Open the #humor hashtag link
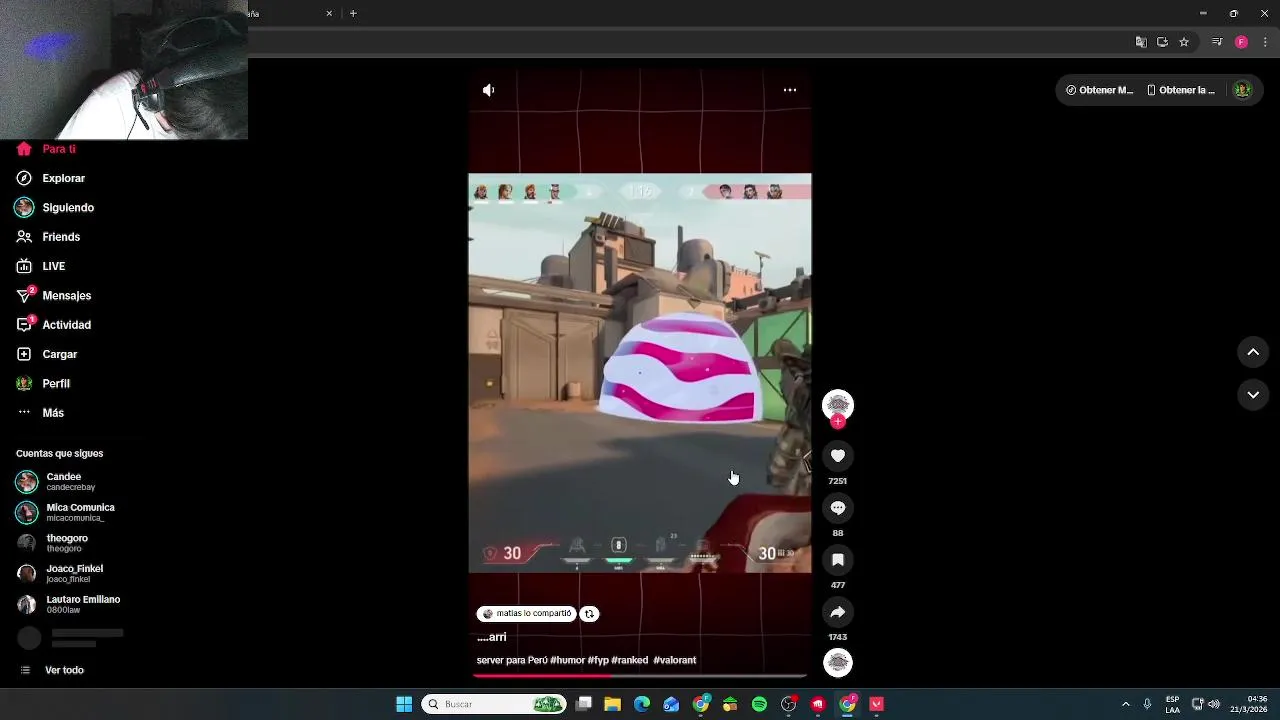This screenshot has height=720, width=1280. click(x=567, y=660)
